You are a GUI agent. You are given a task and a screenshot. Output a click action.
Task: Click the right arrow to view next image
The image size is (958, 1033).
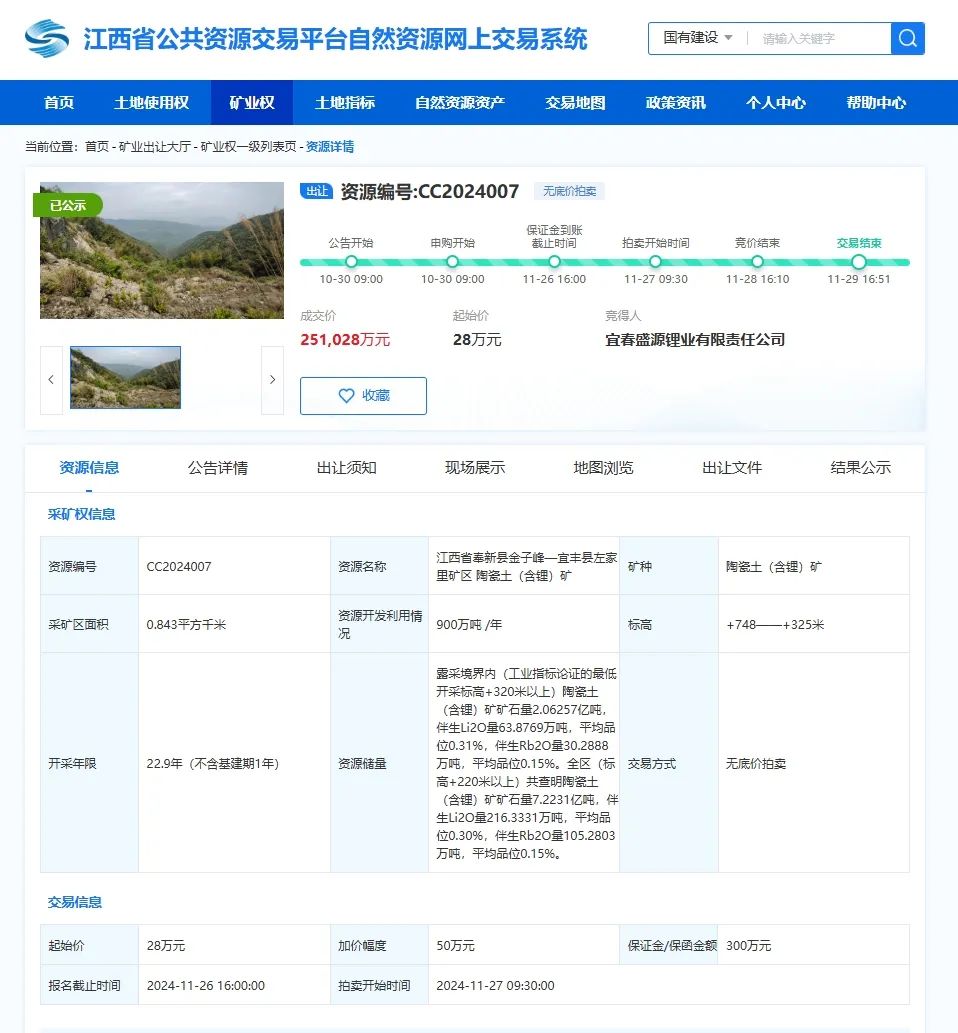tap(272, 379)
